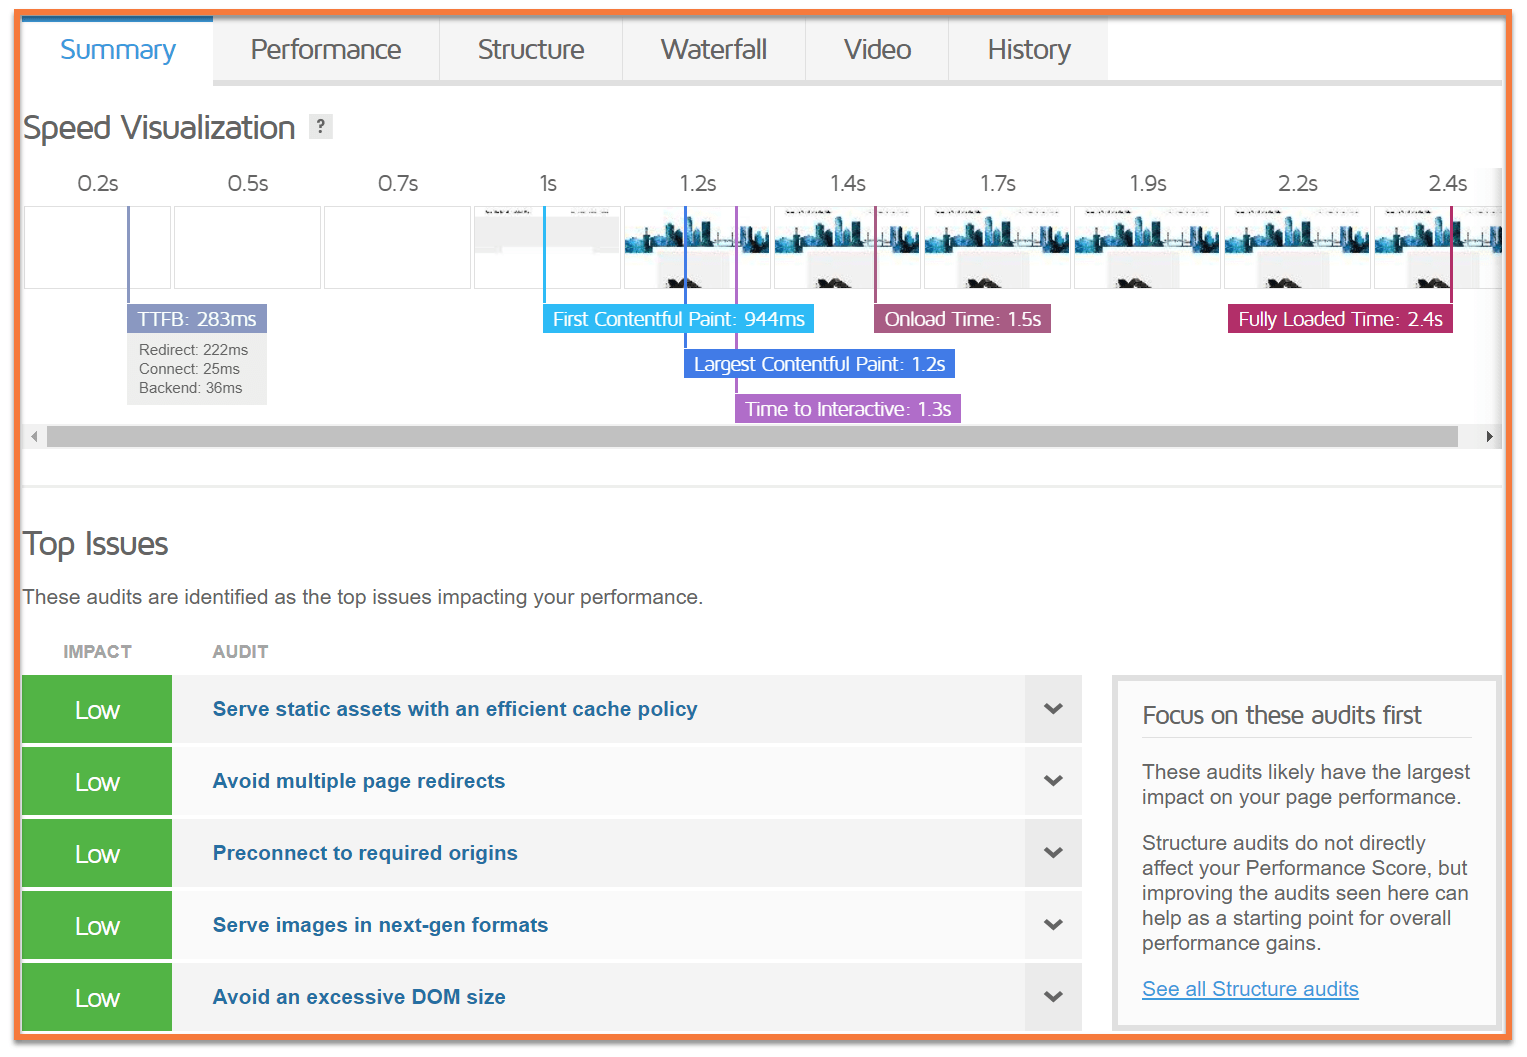Screen dimensions: 1527x1057
Task: Click the scrollbar left arrow
Action: [34, 437]
